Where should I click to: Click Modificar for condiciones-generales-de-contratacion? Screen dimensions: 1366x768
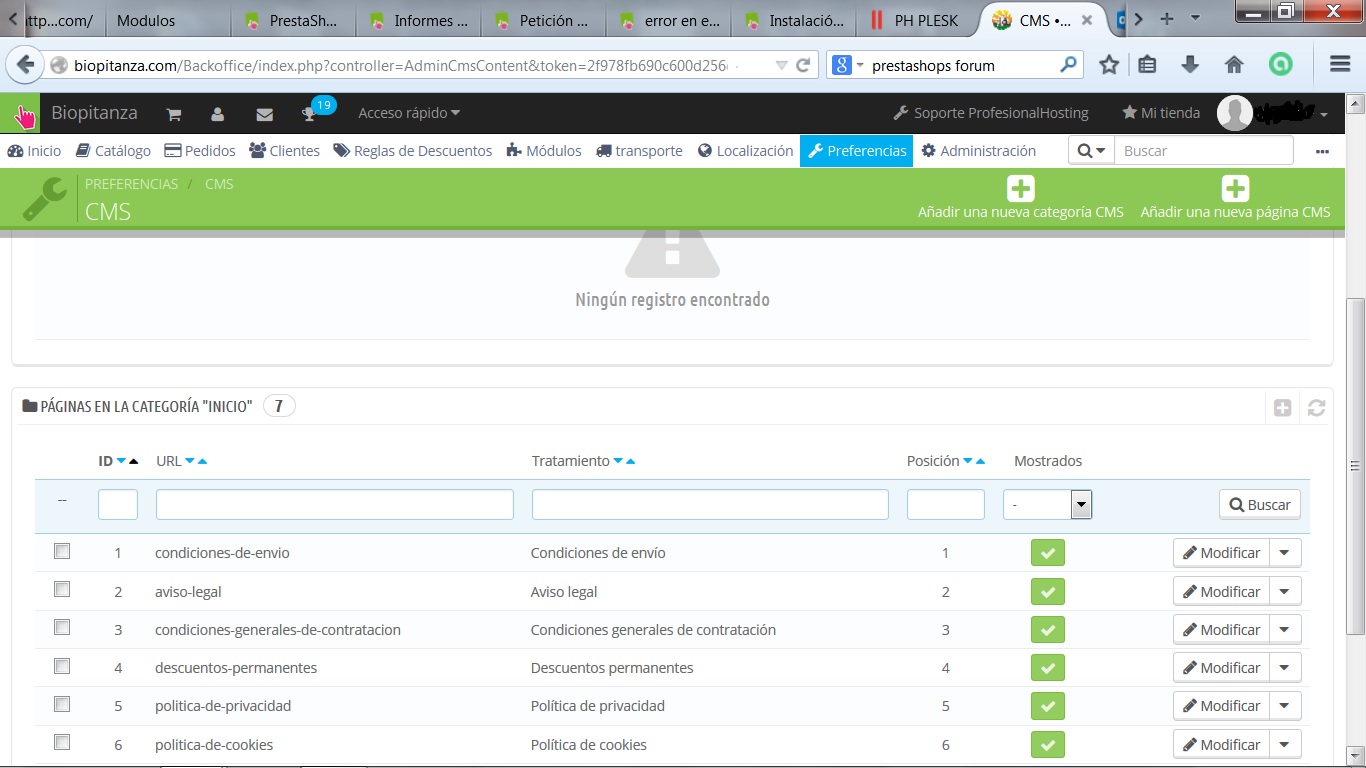pos(1221,630)
